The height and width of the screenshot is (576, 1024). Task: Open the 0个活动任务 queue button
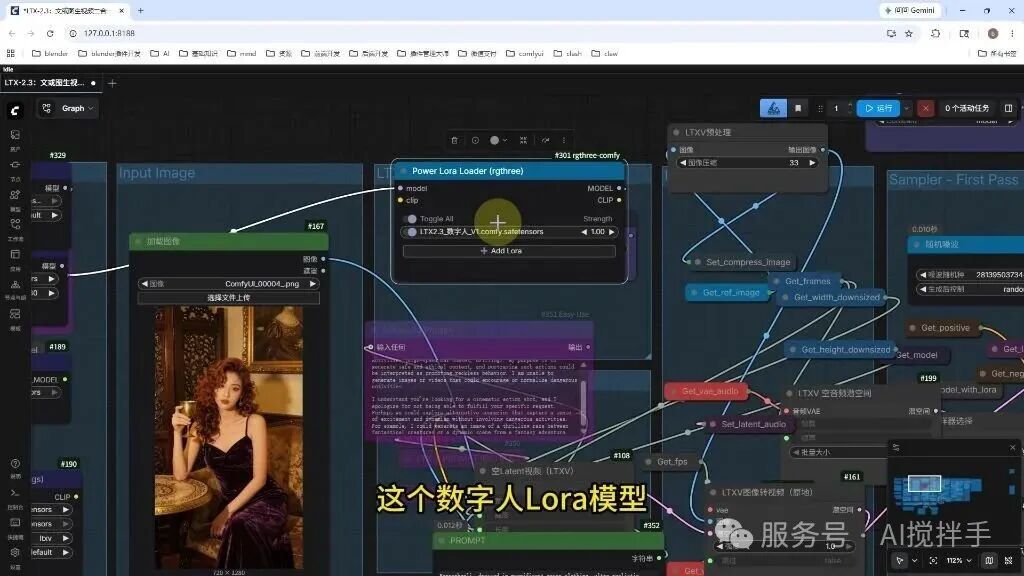(x=967, y=108)
